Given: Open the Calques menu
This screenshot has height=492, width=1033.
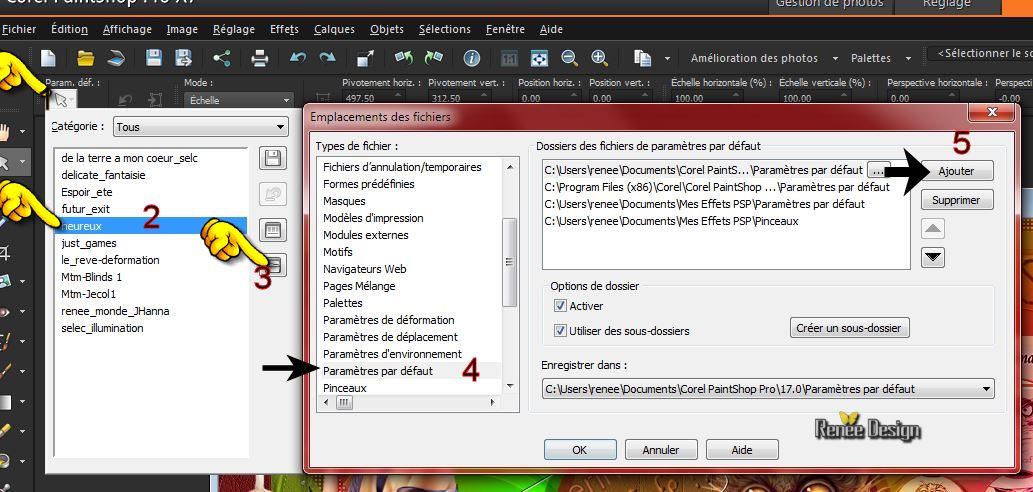Looking at the screenshot, I should point(334,29).
